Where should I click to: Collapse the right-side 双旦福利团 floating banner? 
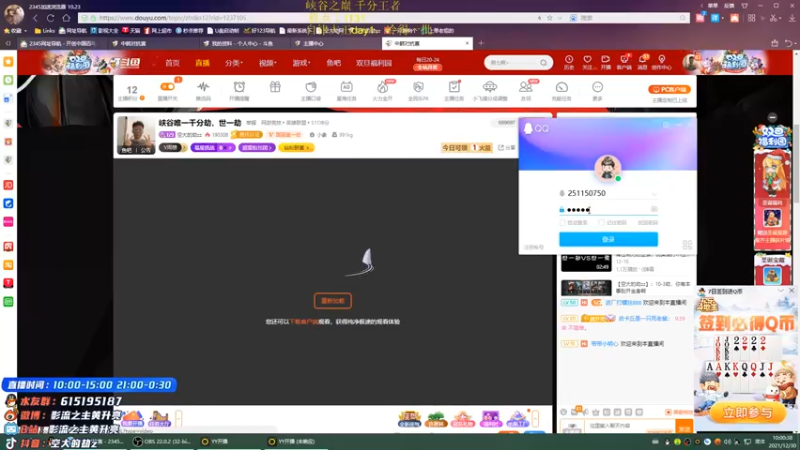[x=772, y=117]
